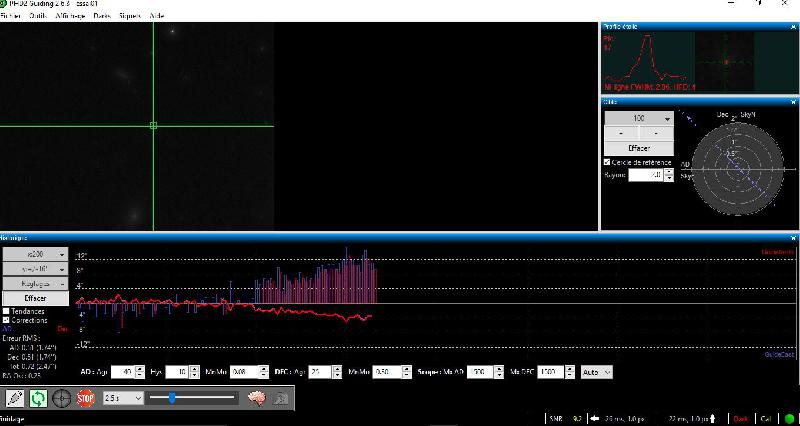
Task: Open the Signets menu
Action: tap(130, 16)
